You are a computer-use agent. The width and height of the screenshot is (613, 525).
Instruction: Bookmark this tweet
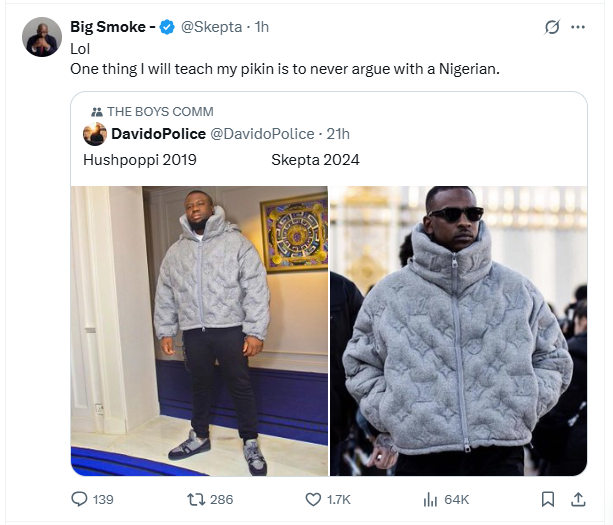pos(548,498)
